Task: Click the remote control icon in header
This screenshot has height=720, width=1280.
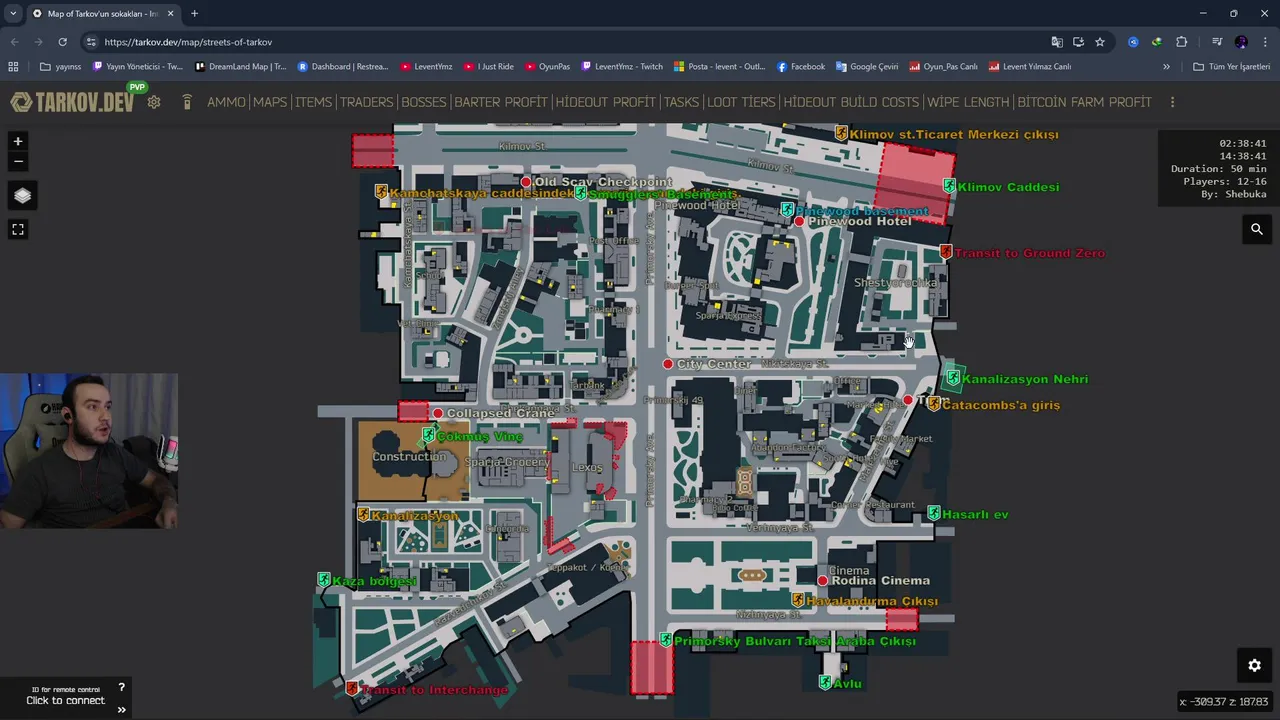Action: (186, 102)
